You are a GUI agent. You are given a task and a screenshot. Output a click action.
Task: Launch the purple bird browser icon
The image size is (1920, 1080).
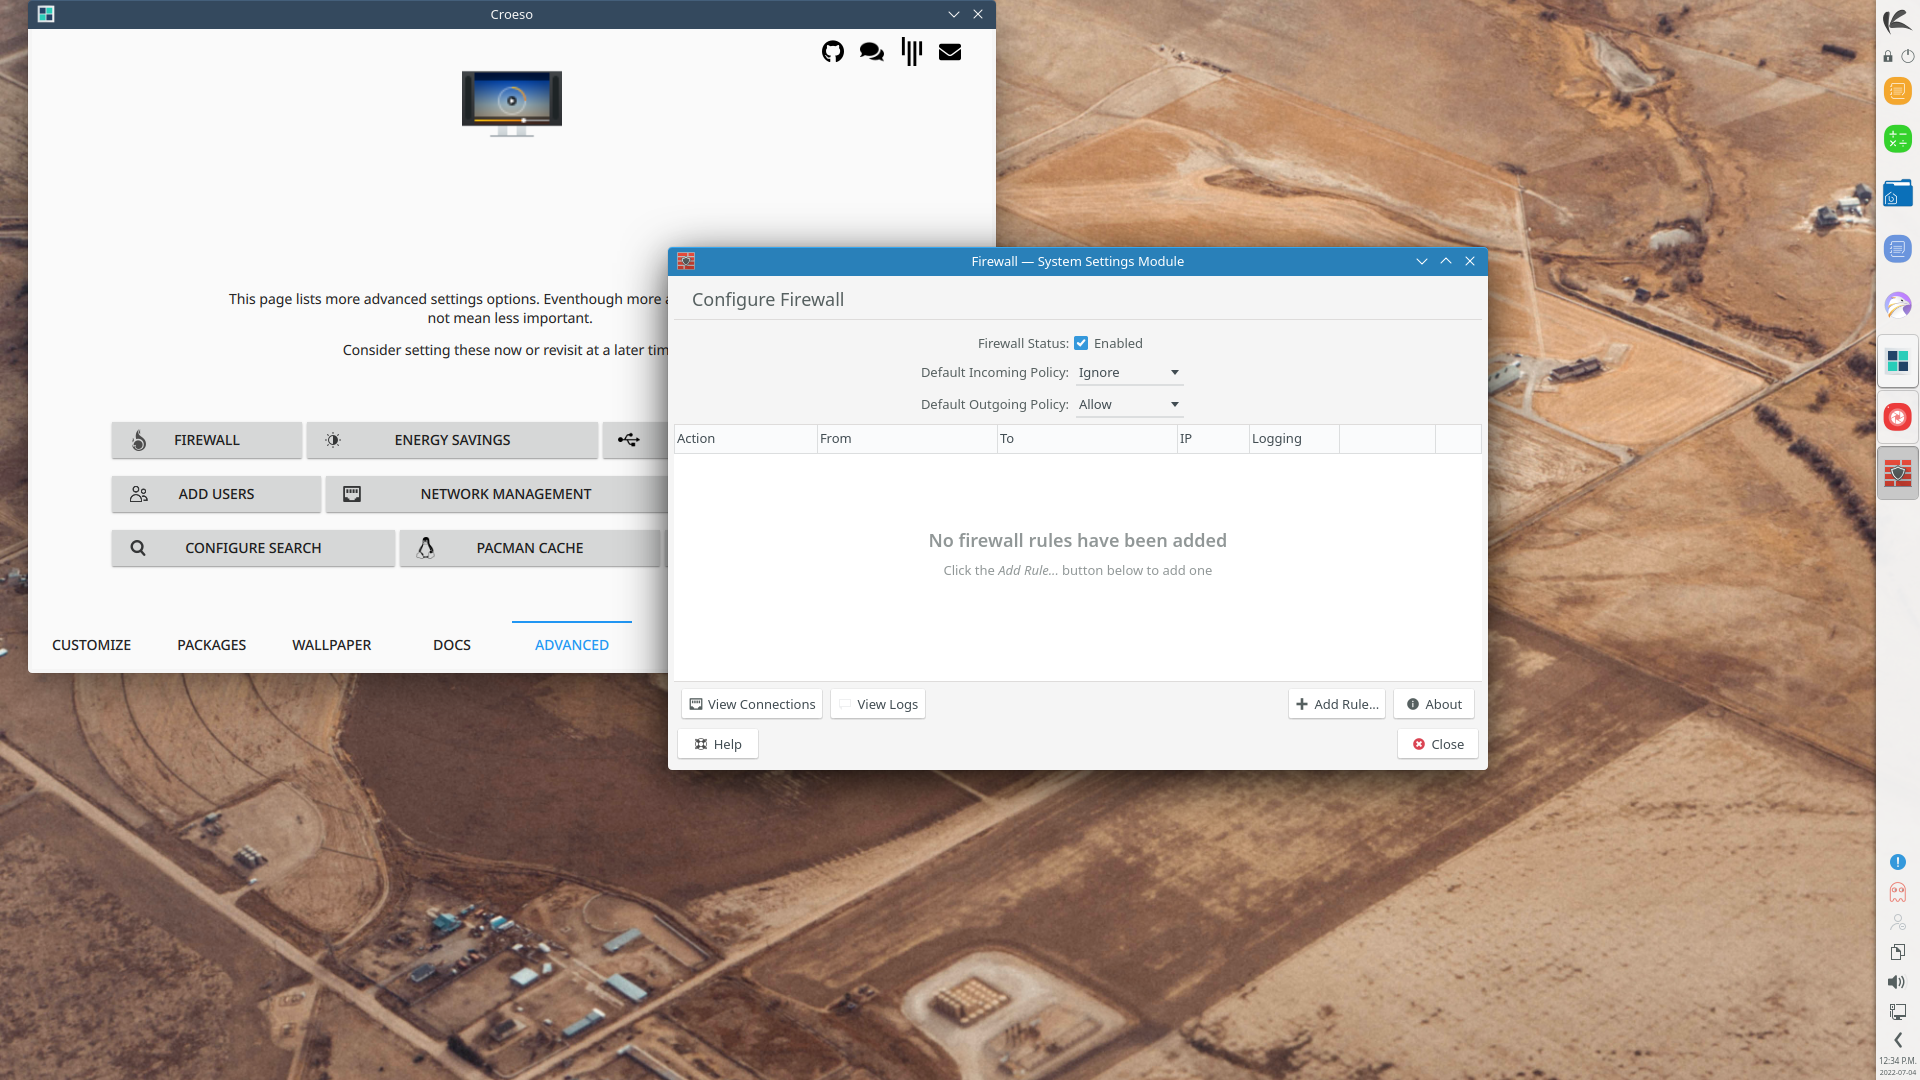[1897, 305]
